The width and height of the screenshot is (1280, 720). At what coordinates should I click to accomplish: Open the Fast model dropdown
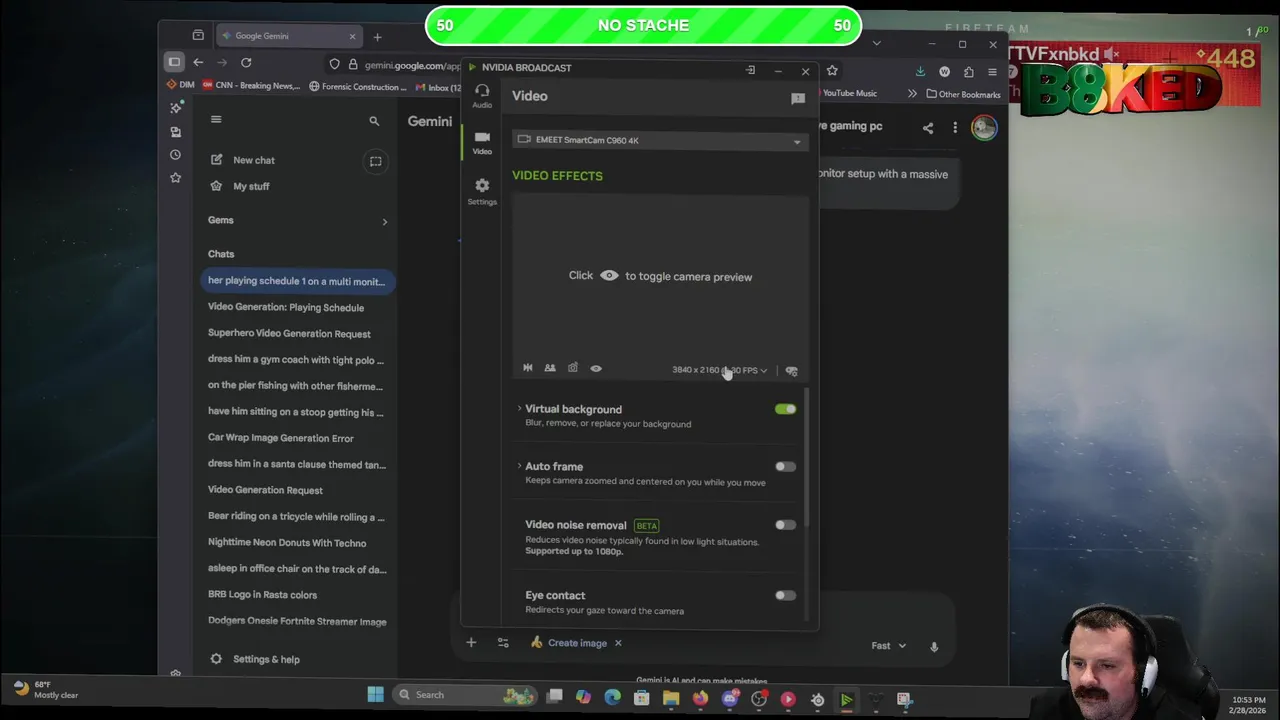pos(888,646)
